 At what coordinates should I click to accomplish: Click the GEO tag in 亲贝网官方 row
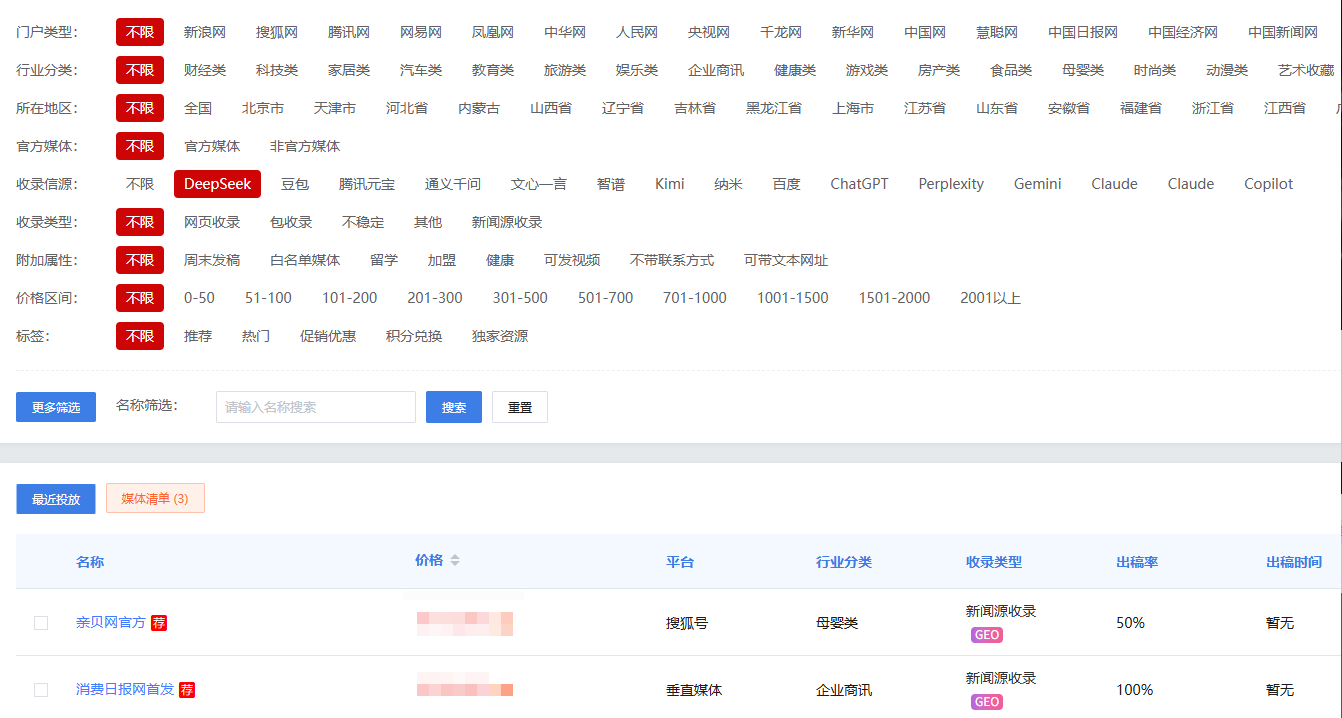click(x=986, y=635)
